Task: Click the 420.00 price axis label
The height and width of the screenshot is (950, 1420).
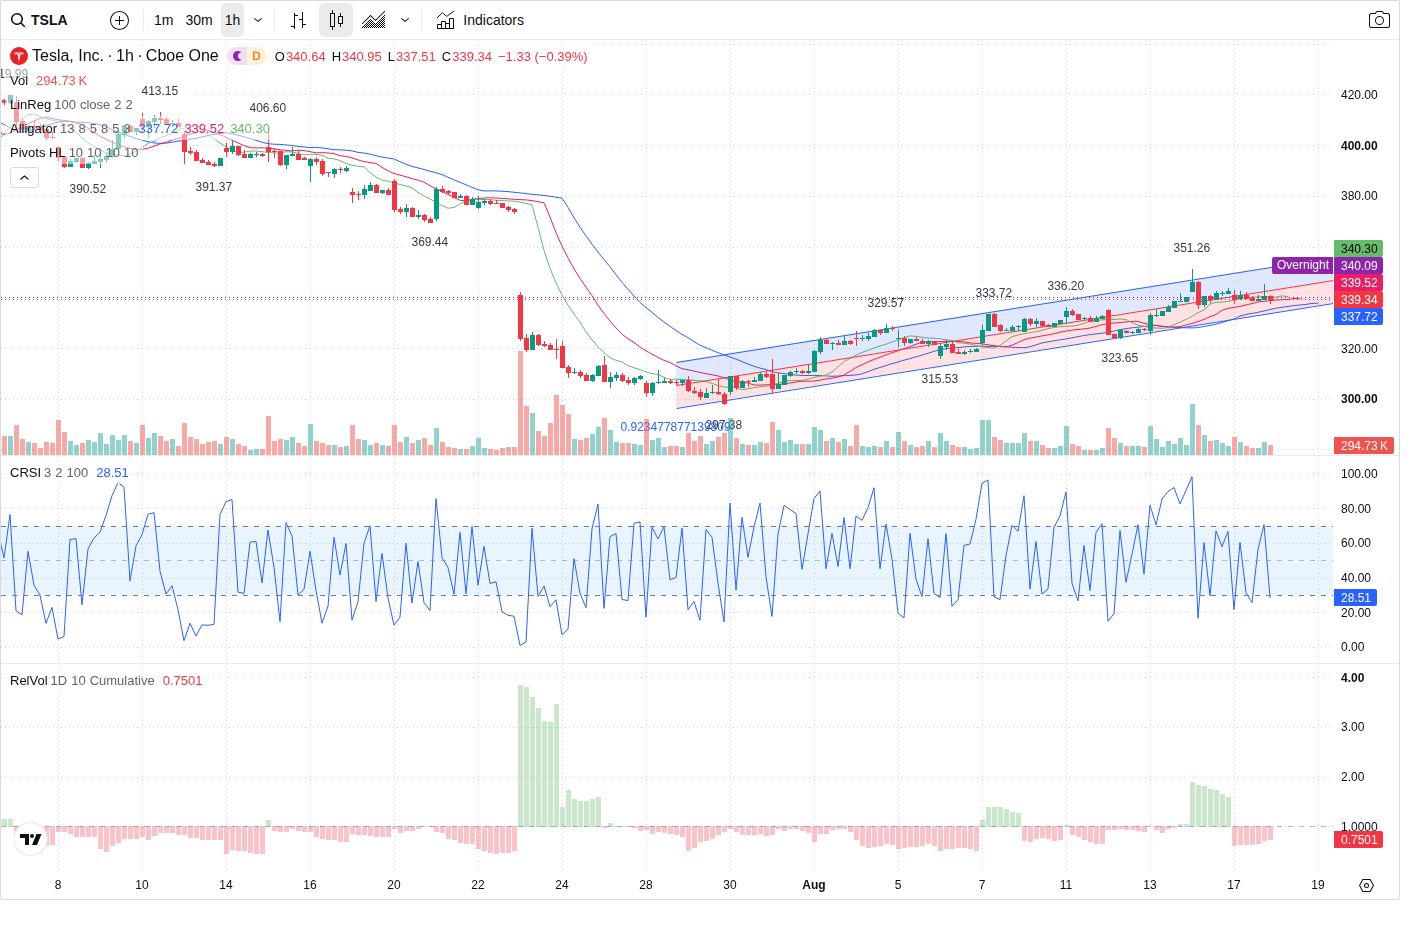Action: click(1359, 95)
